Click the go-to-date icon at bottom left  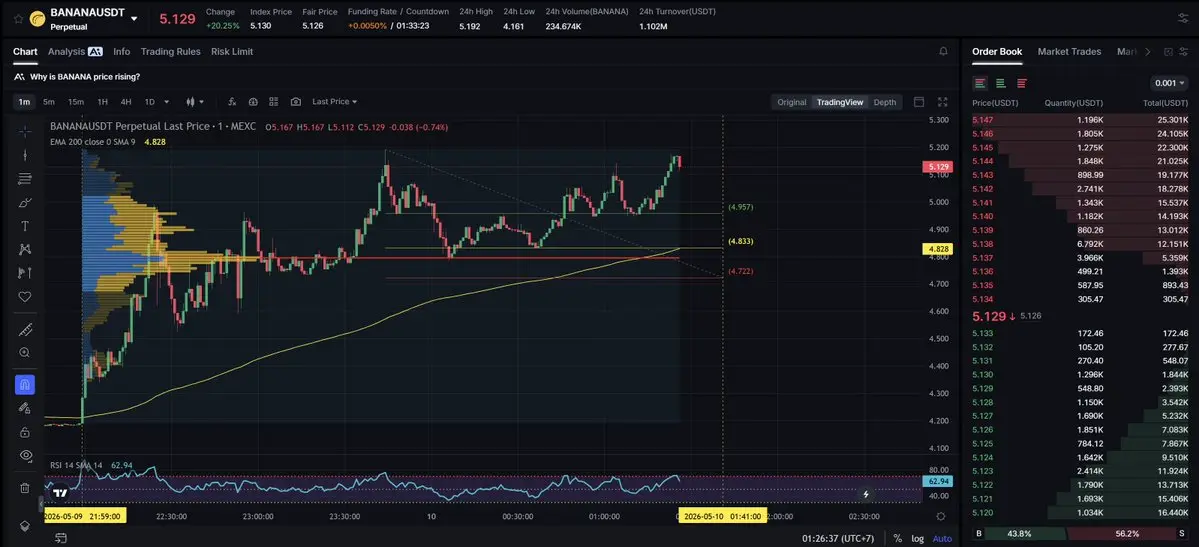(x=62, y=539)
